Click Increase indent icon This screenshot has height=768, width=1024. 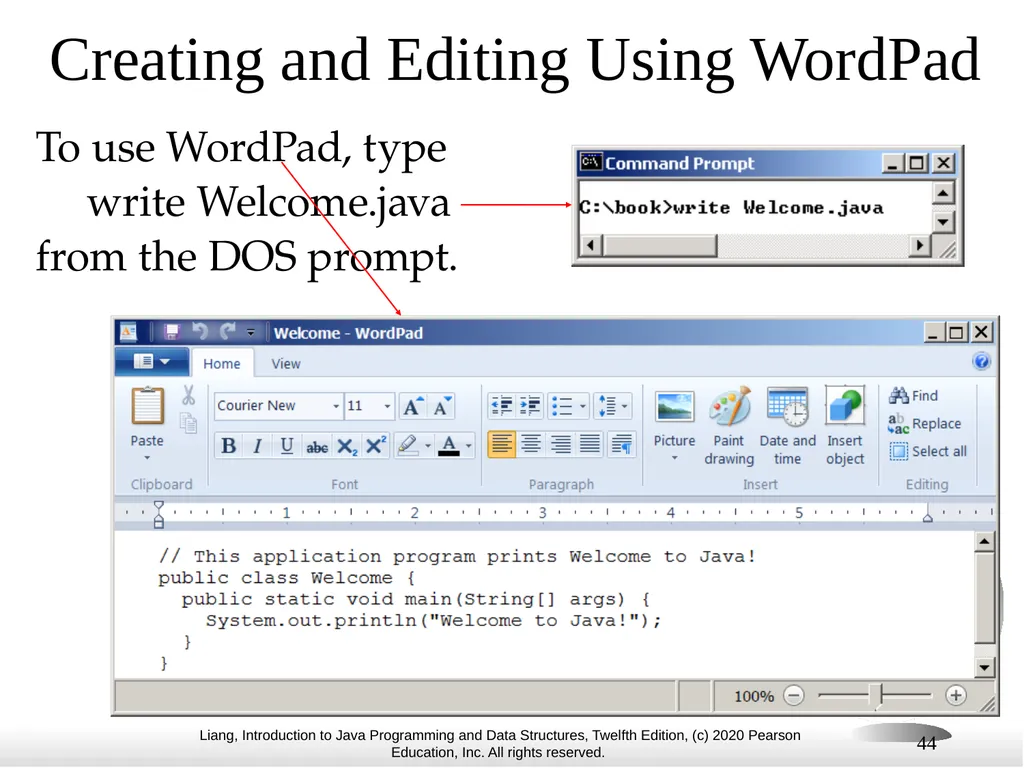[530, 406]
